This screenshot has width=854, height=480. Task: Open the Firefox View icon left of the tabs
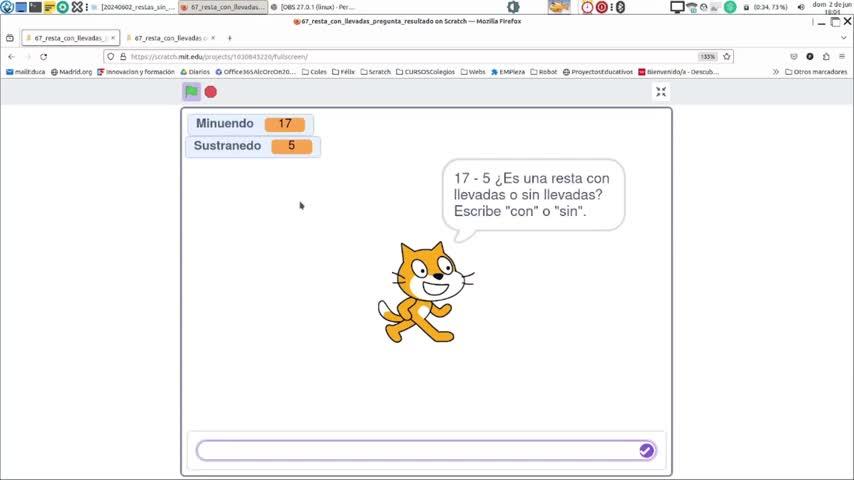[10, 38]
